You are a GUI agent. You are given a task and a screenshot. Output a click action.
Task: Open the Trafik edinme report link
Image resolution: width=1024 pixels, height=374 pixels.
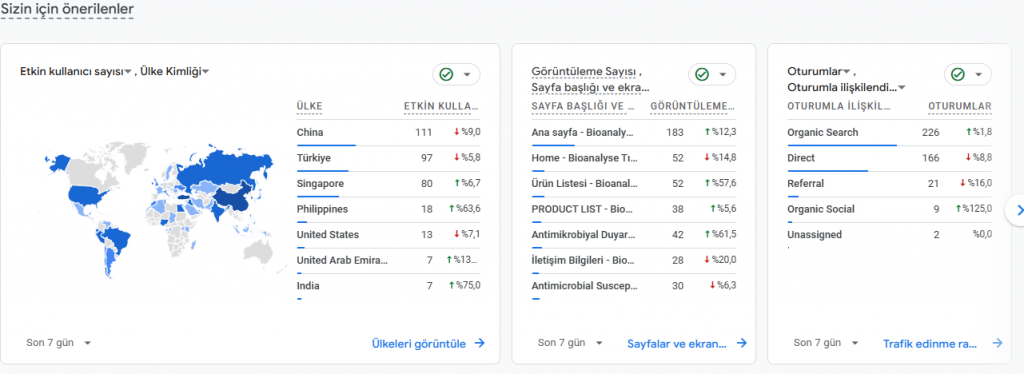930,343
